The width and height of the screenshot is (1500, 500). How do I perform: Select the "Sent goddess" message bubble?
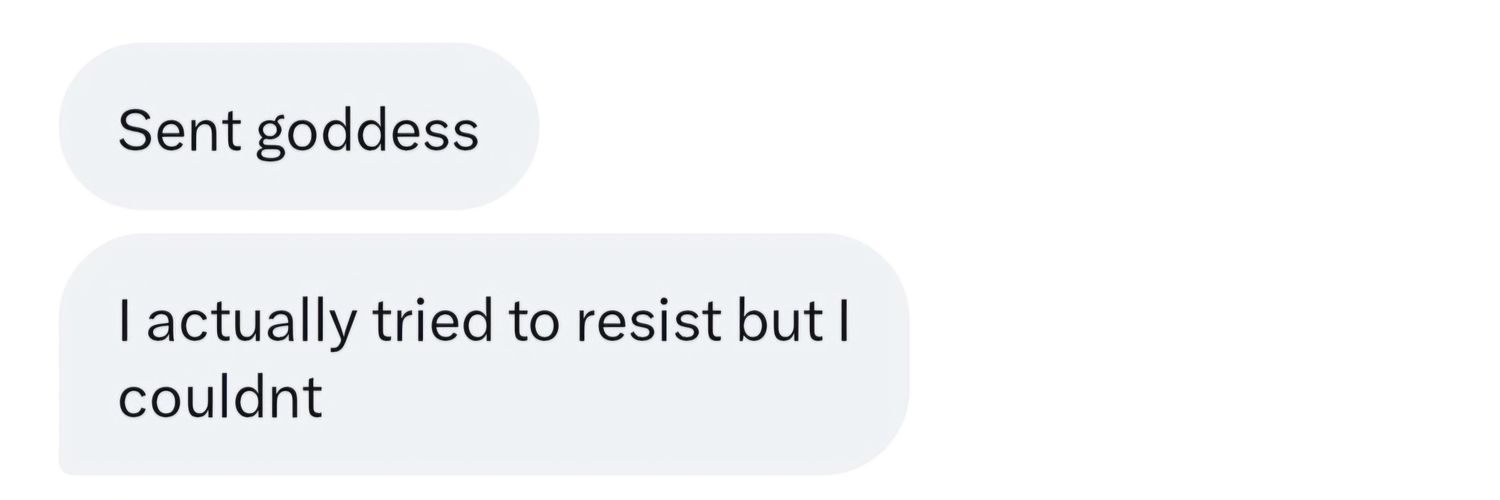tap(298, 126)
